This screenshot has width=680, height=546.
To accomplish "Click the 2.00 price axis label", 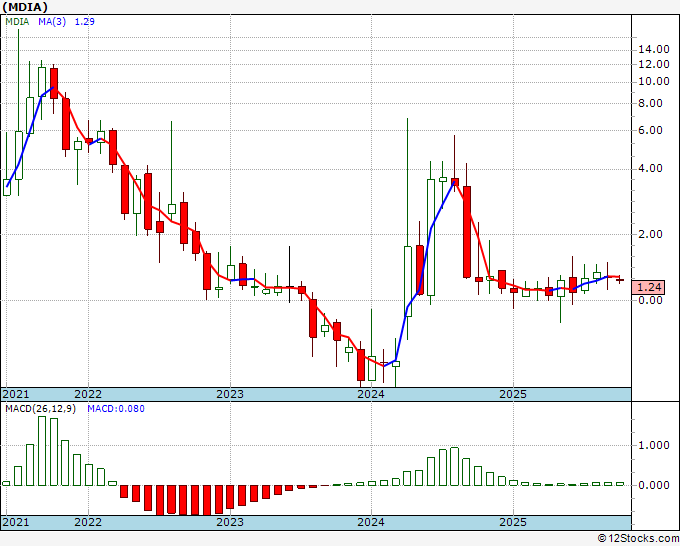I will click(651, 234).
